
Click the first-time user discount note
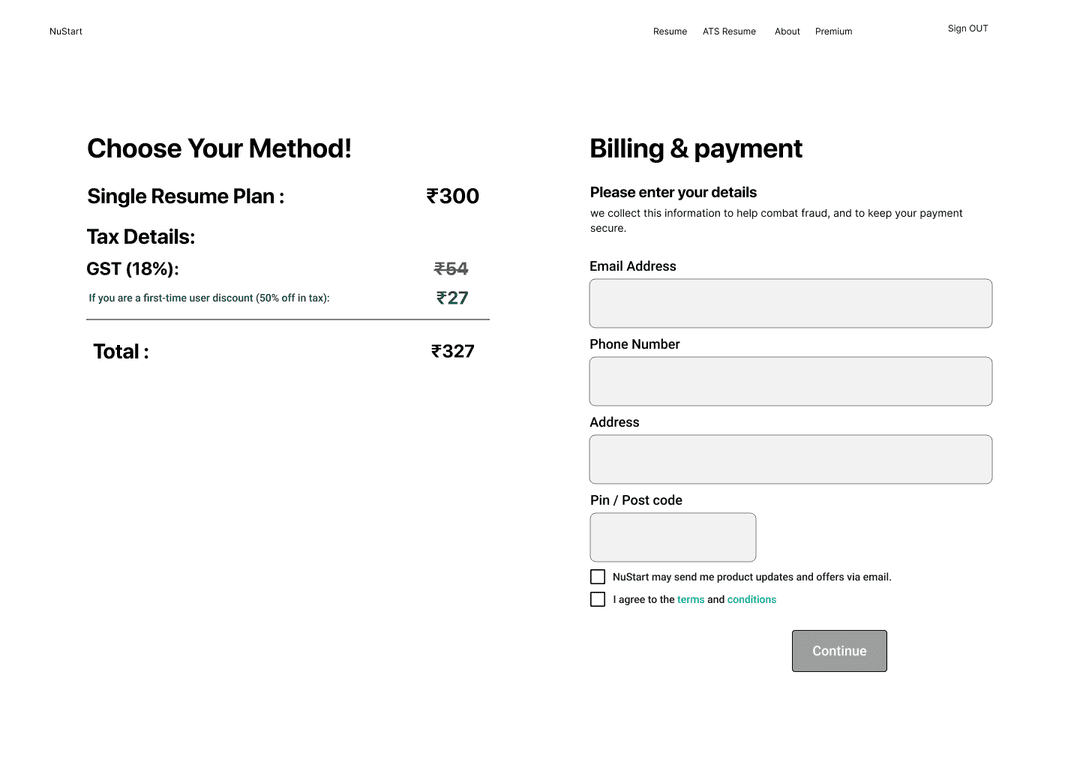[209, 298]
